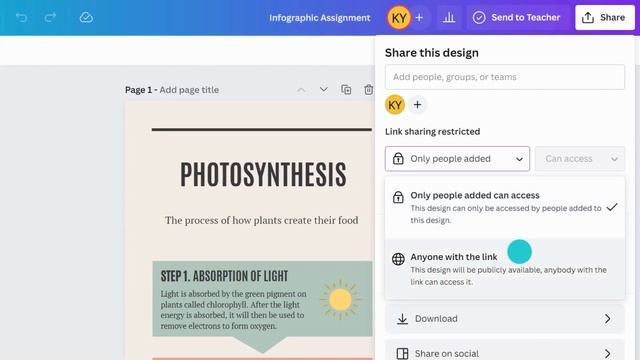Open the Only people added dropdown

pyautogui.click(x=457, y=159)
